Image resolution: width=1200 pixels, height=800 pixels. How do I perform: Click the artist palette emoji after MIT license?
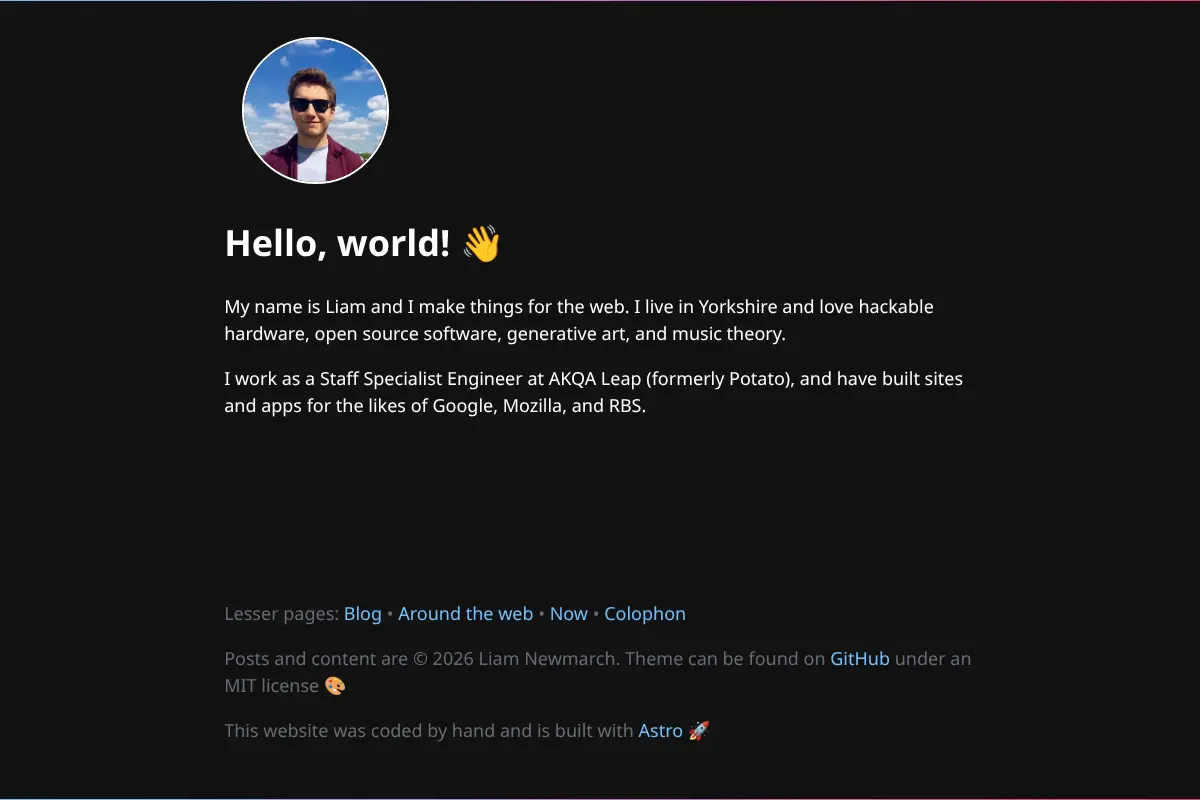coord(335,686)
